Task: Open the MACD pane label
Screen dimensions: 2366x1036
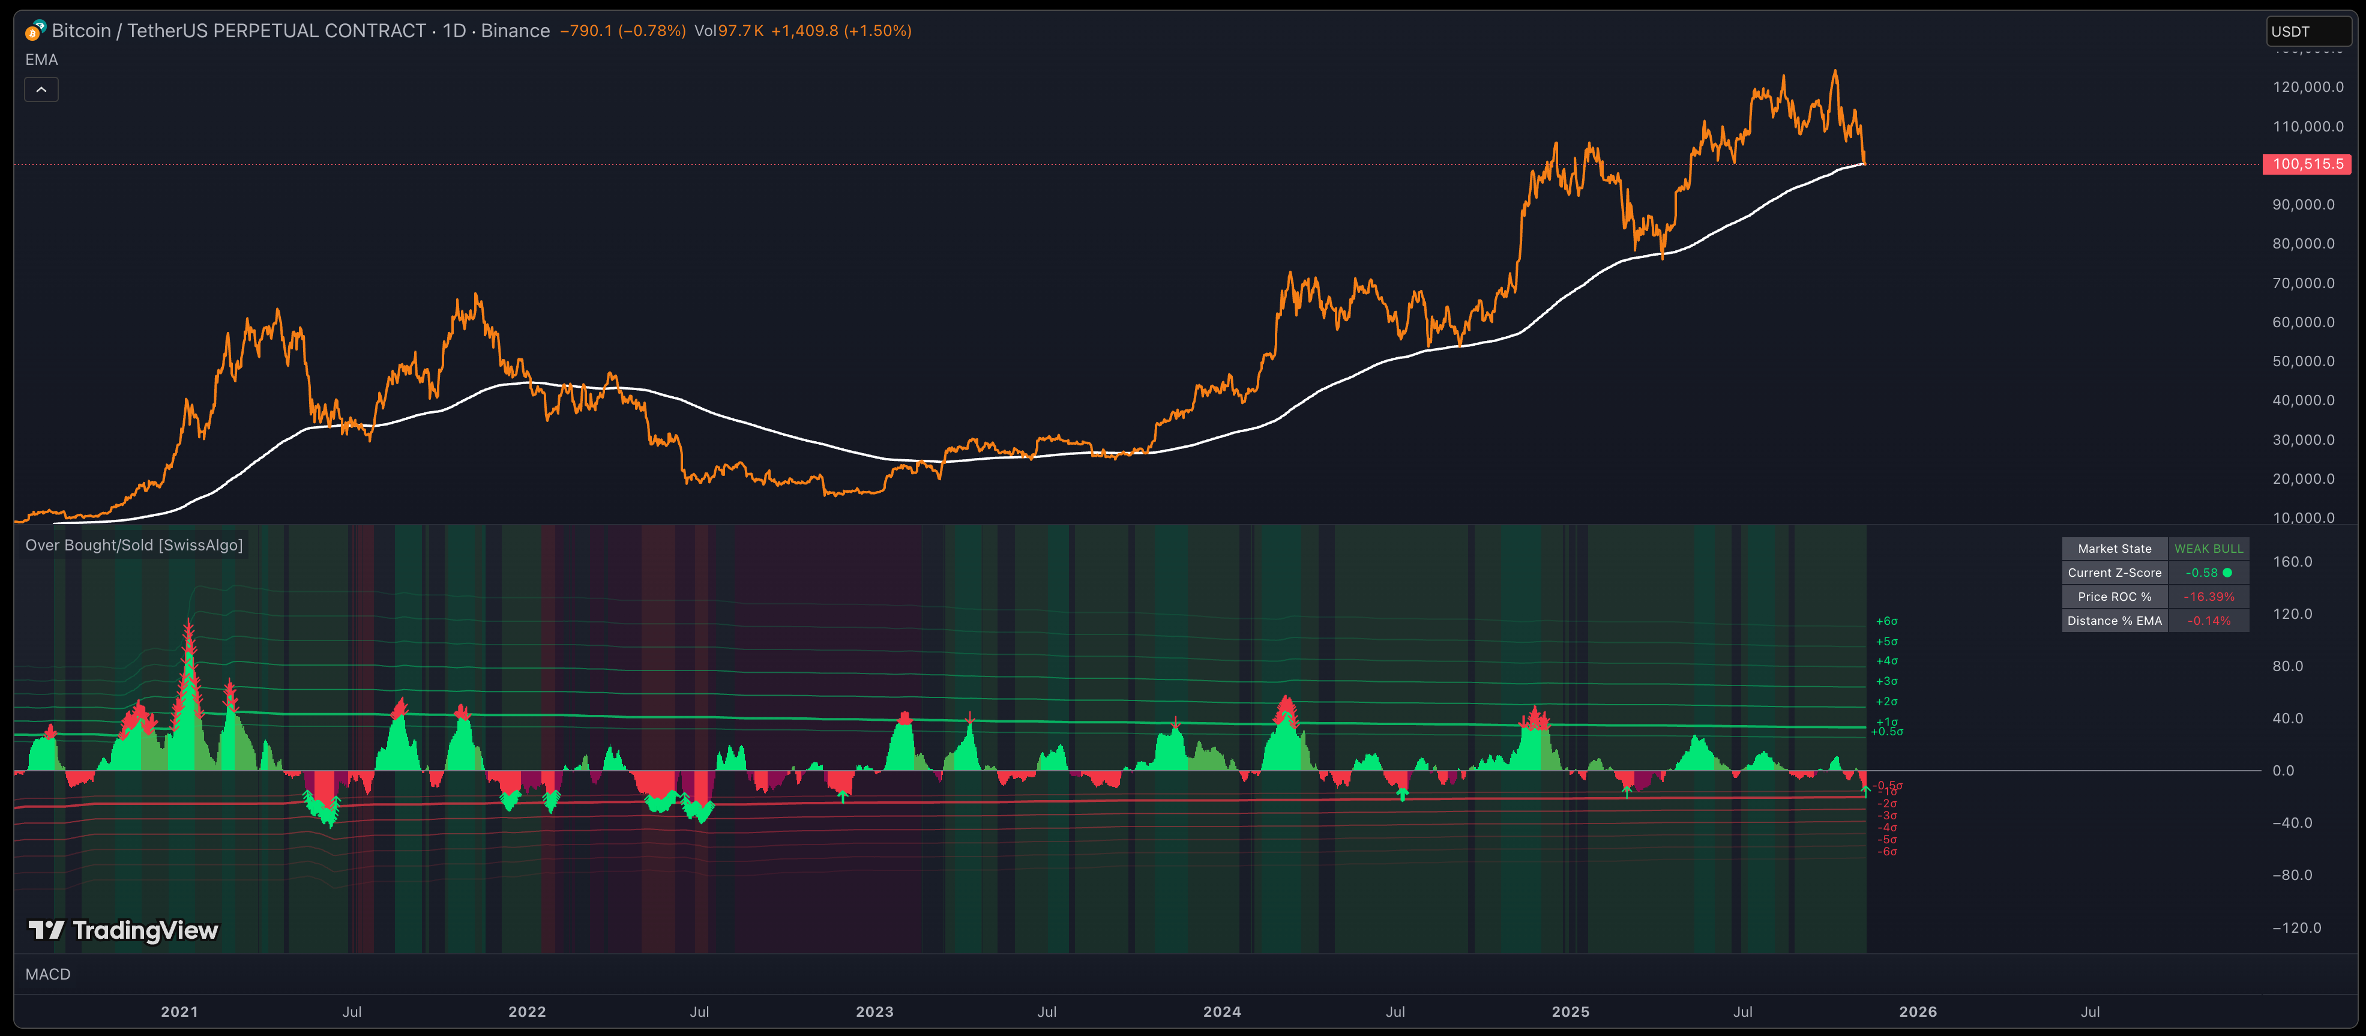Action: 48,974
